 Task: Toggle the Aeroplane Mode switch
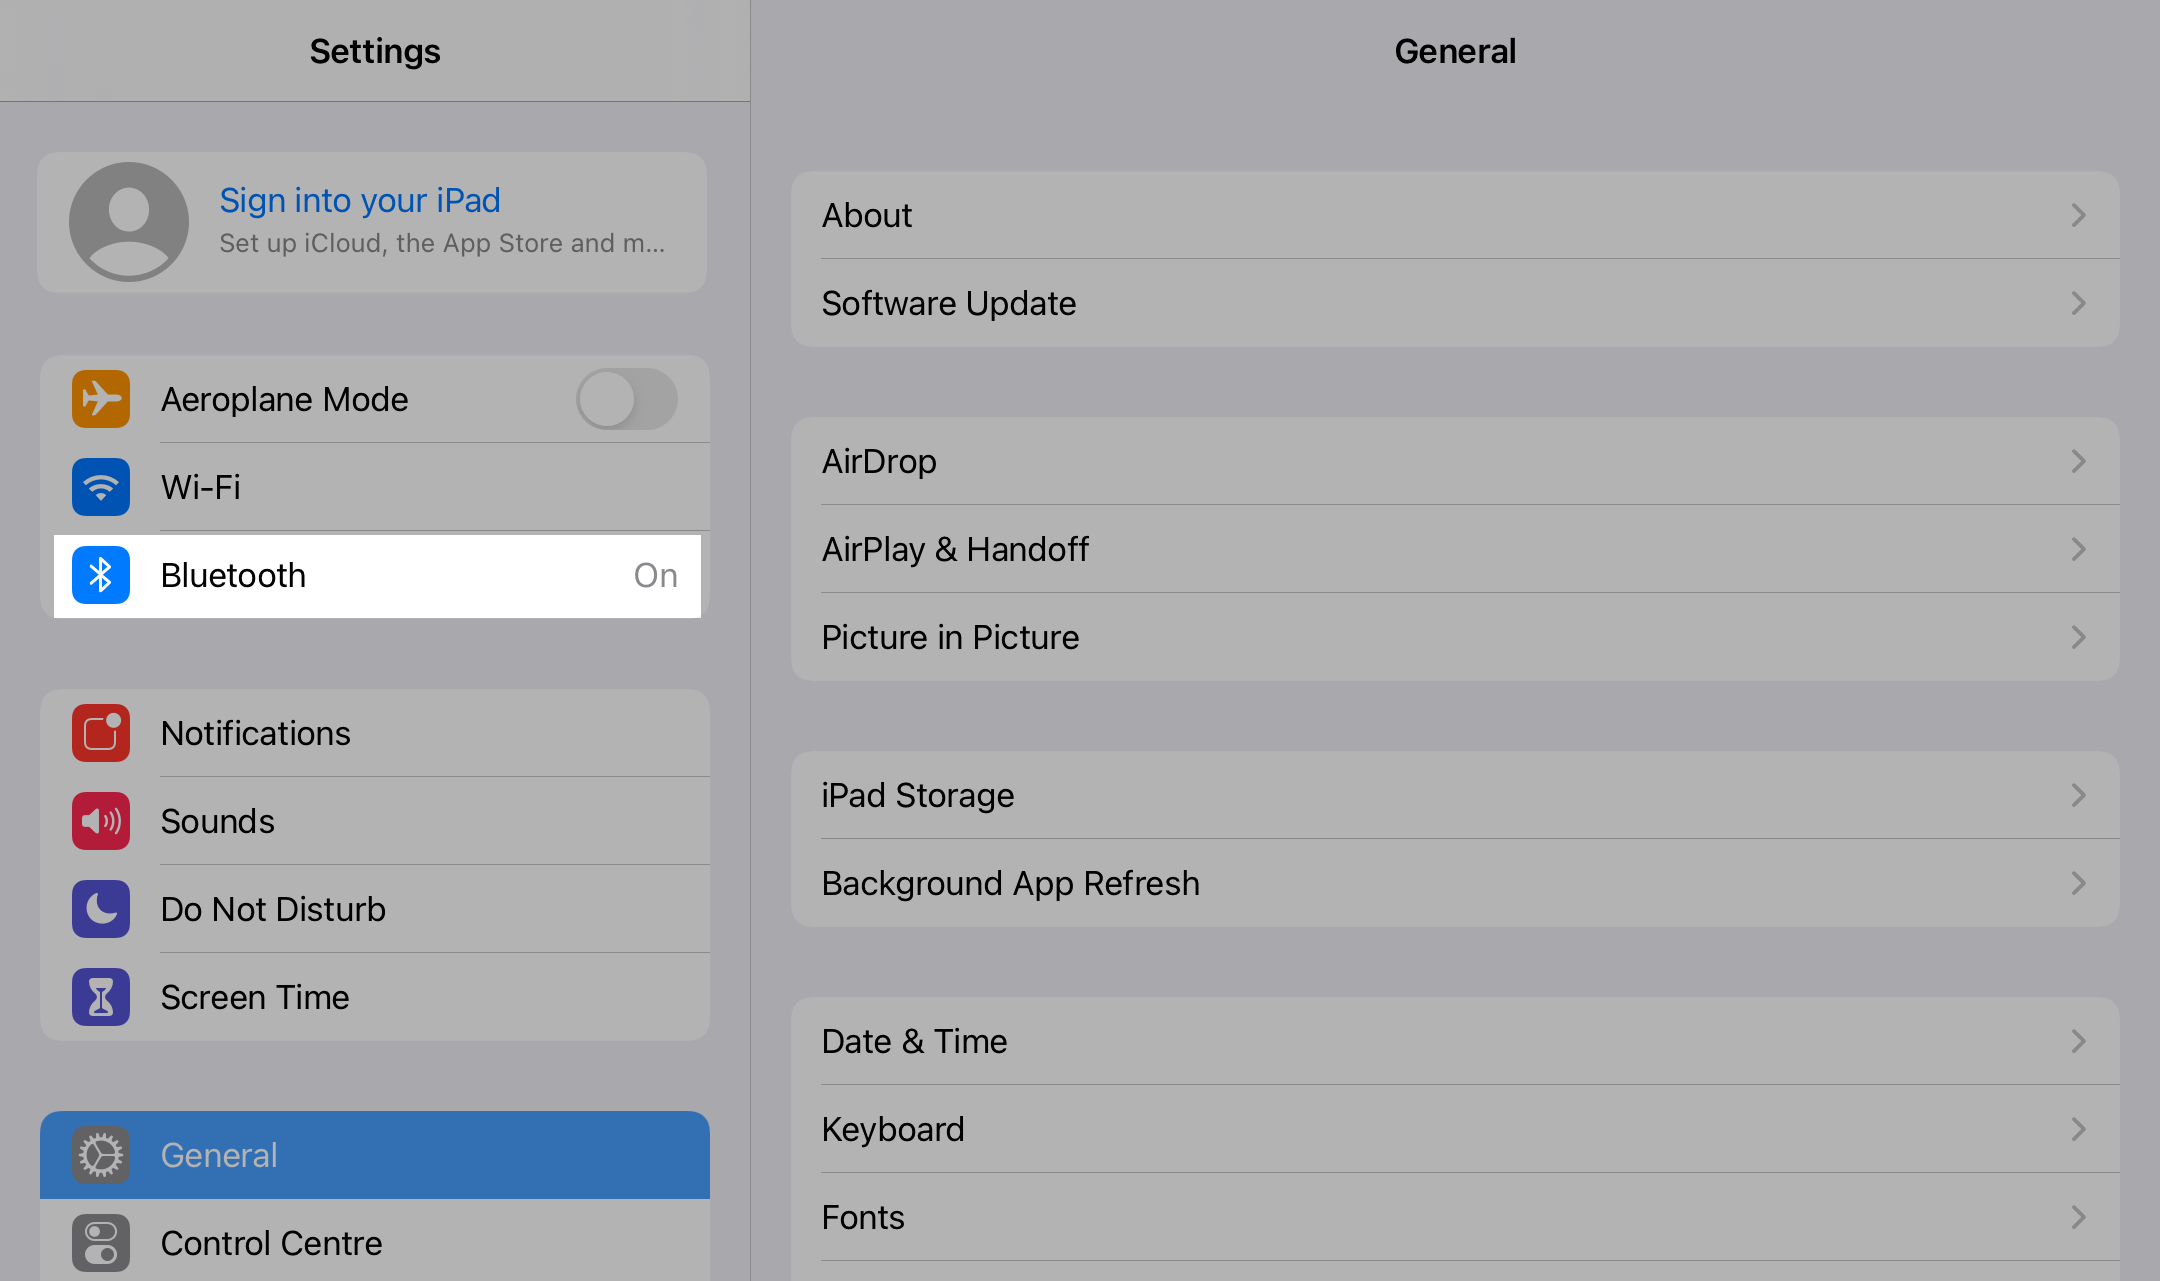click(x=627, y=399)
